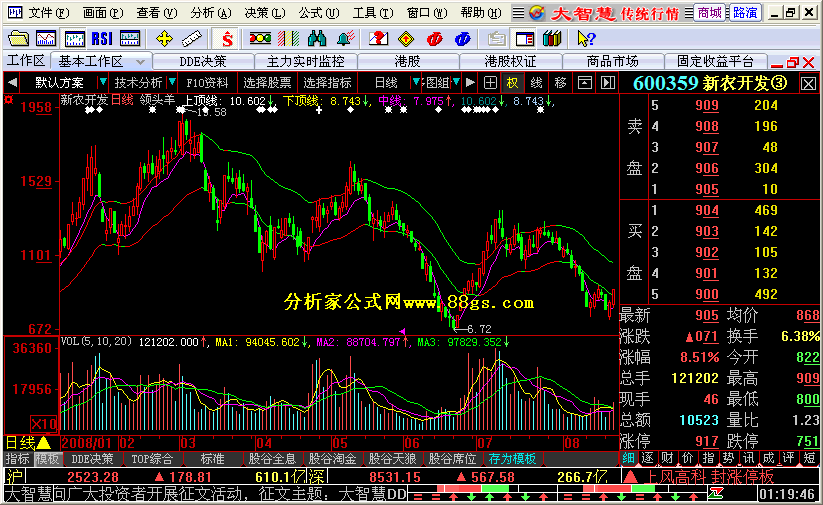This screenshot has height=505, width=823.
Task: Click the left arrow before 默认方案
Action: [12, 82]
